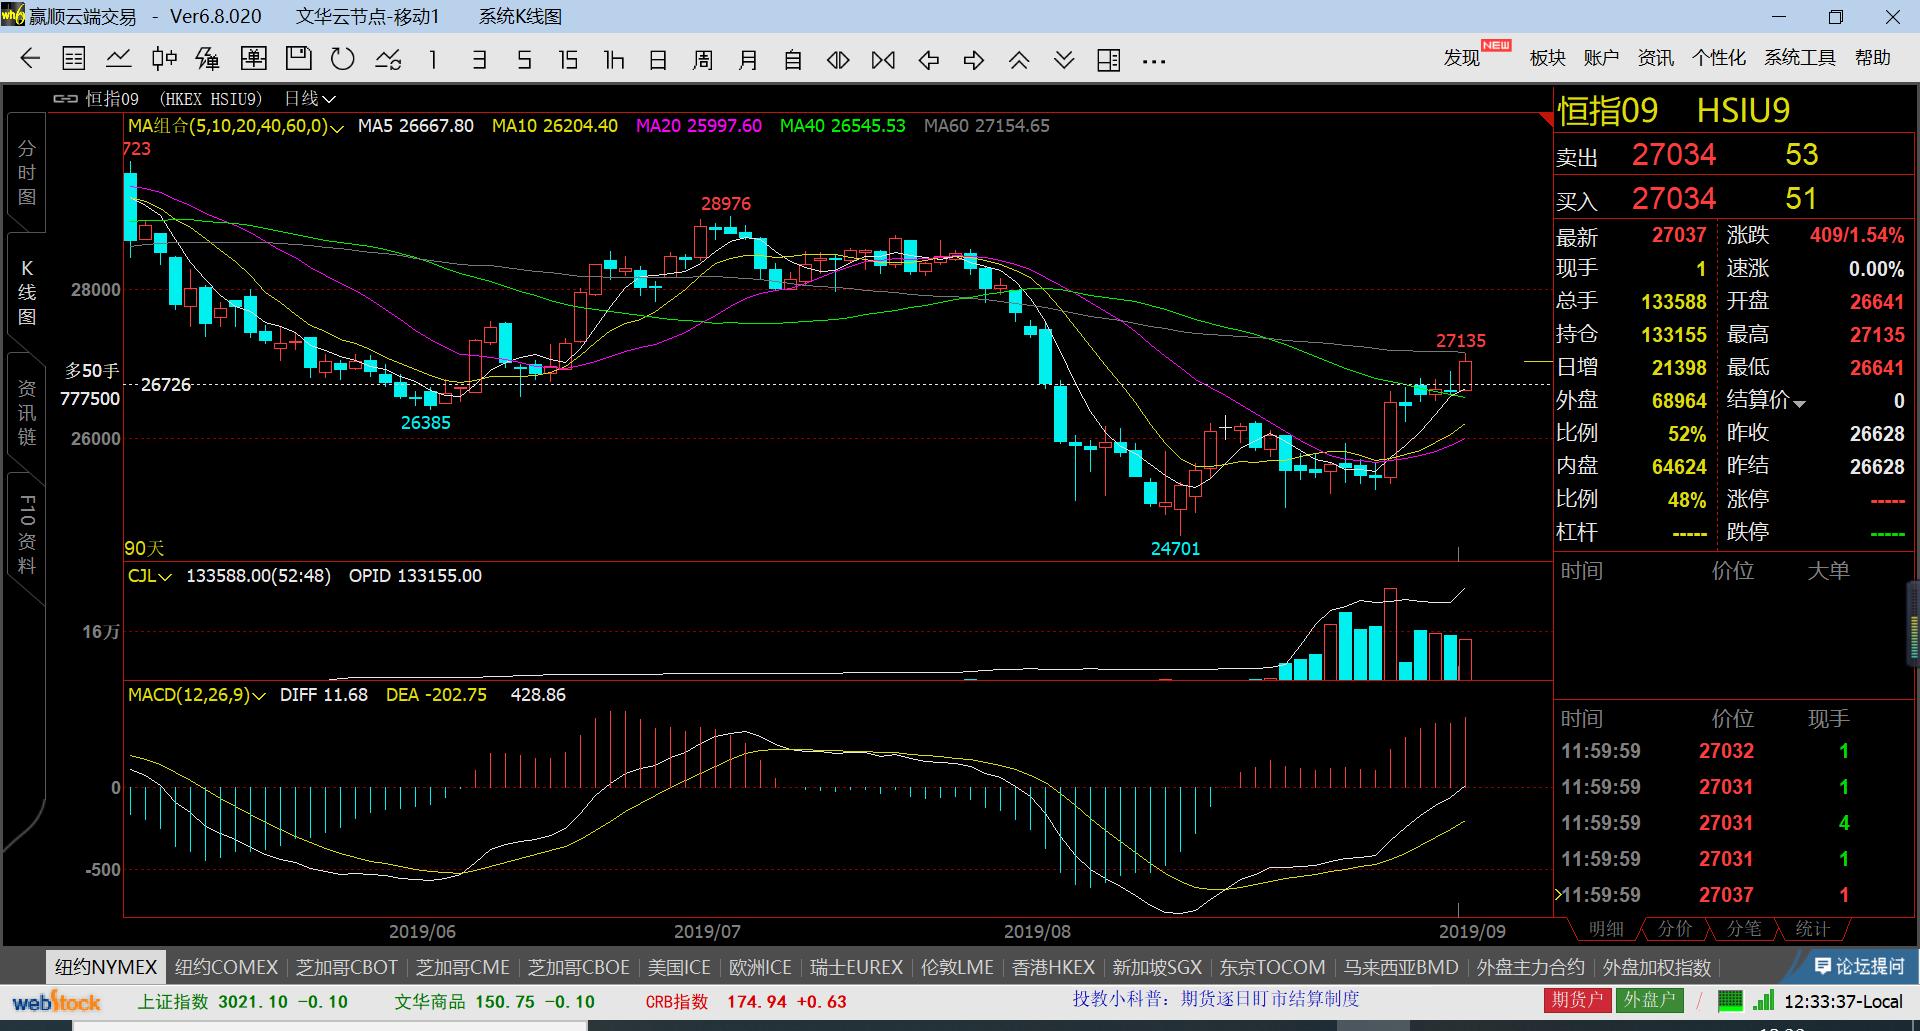The image size is (1920, 1031).
Task: Click the red 期货户 account button
Action: (1577, 1000)
